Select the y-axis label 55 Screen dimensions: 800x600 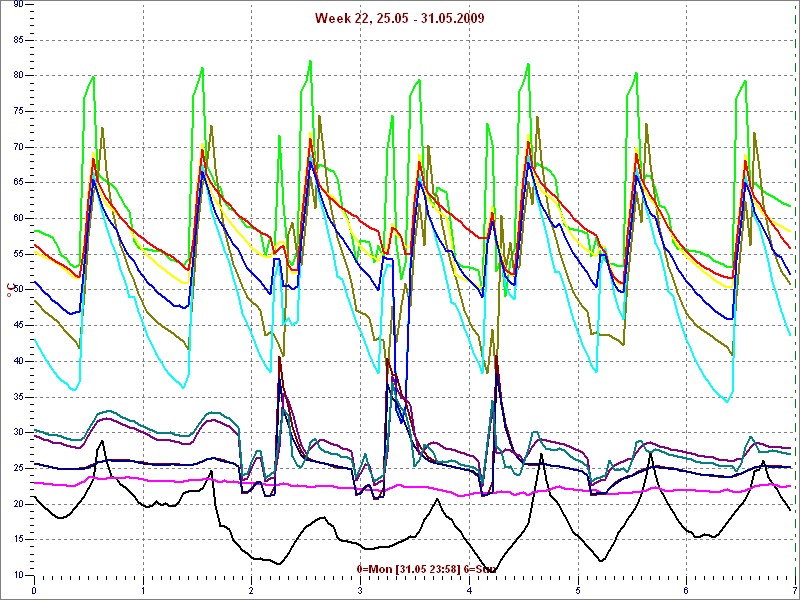coord(17,254)
